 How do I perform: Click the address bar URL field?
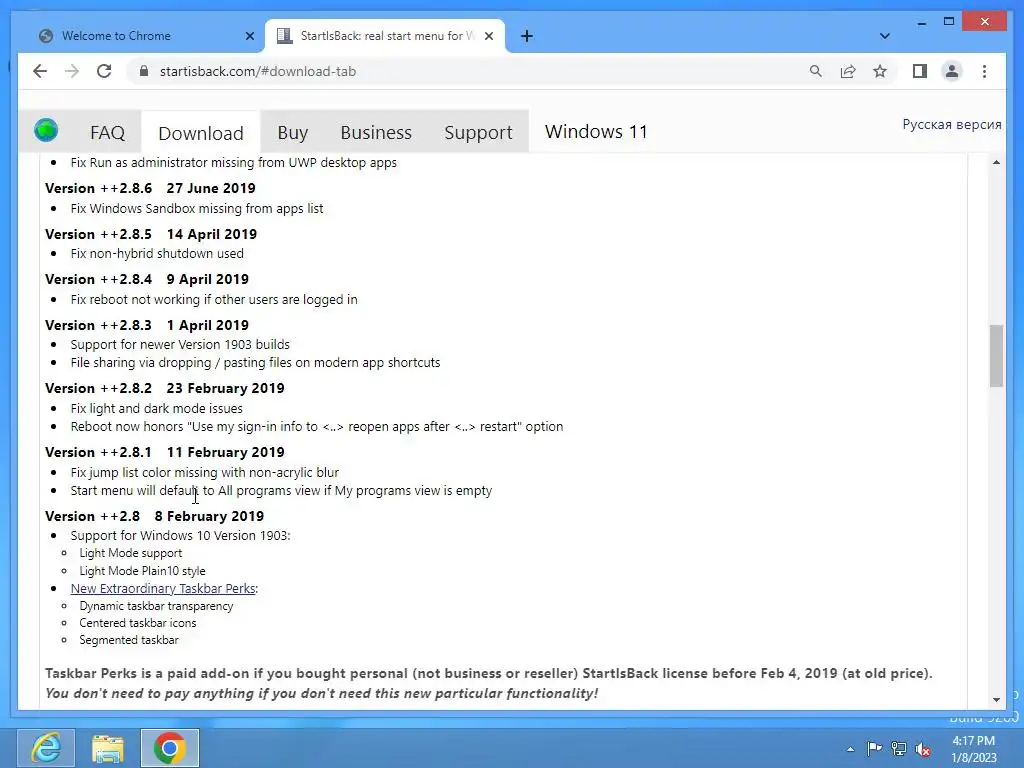[x=470, y=71]
